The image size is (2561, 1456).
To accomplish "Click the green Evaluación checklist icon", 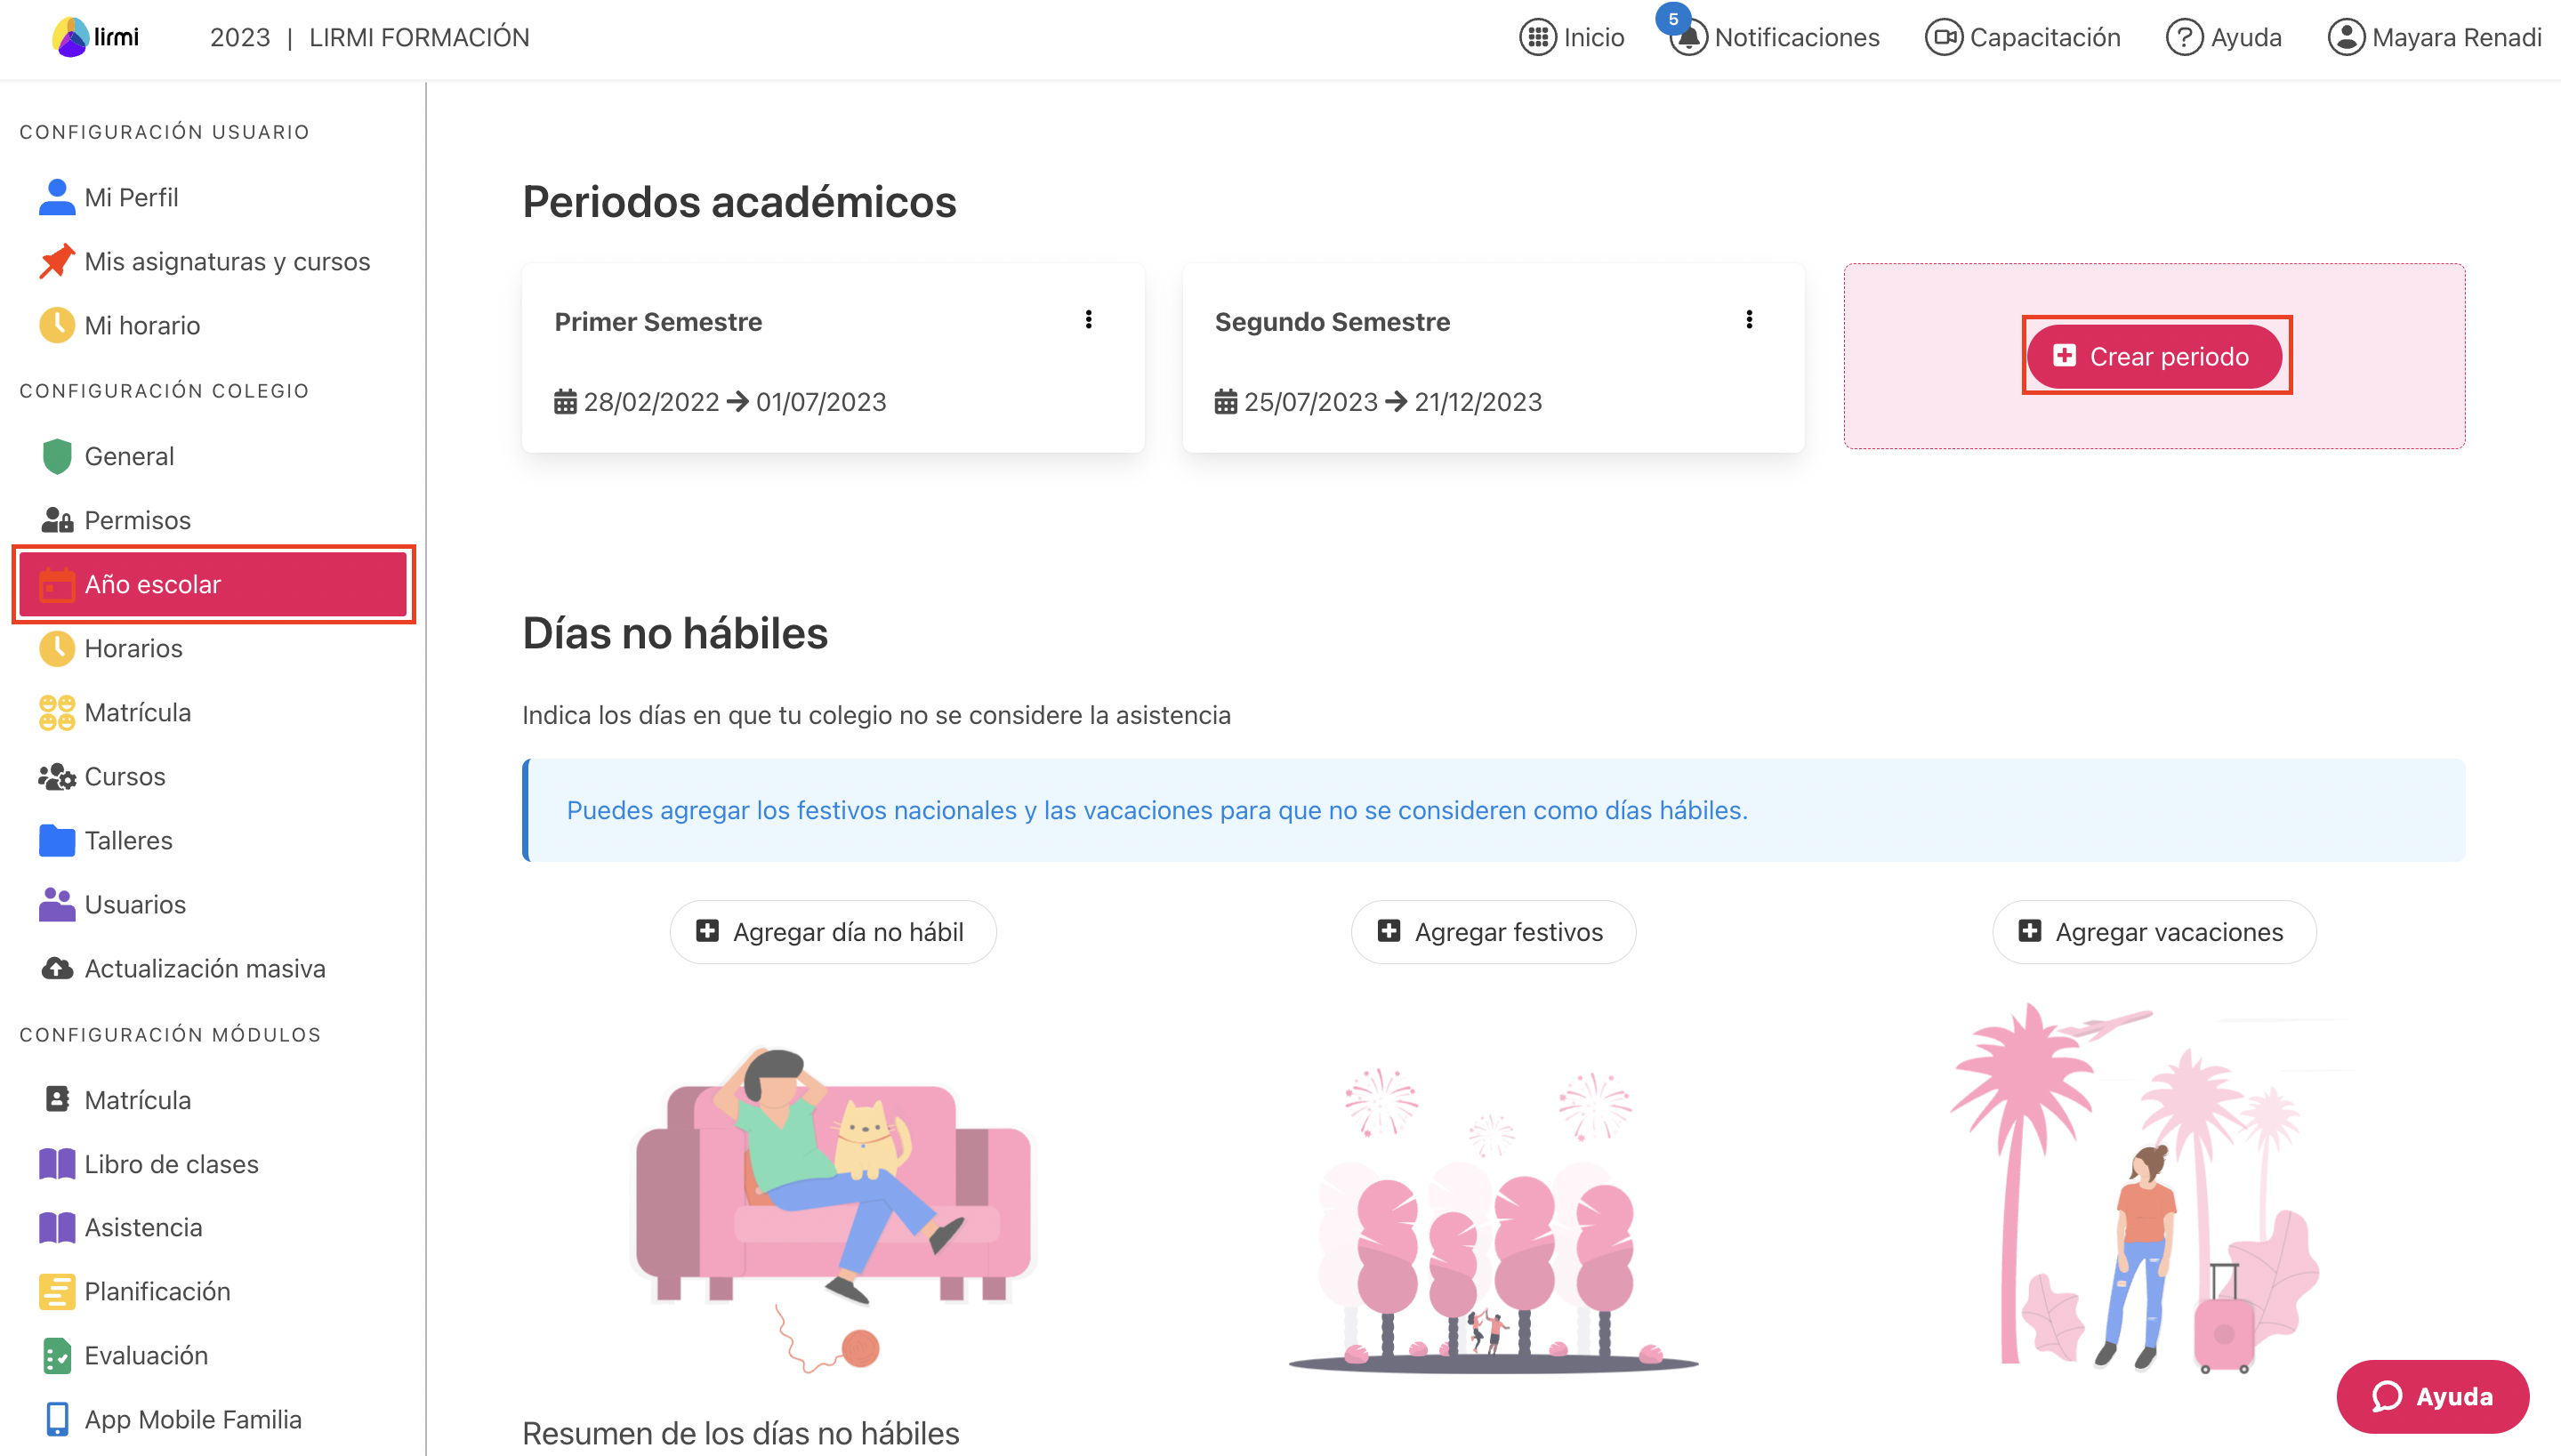I will (57, 1355).
